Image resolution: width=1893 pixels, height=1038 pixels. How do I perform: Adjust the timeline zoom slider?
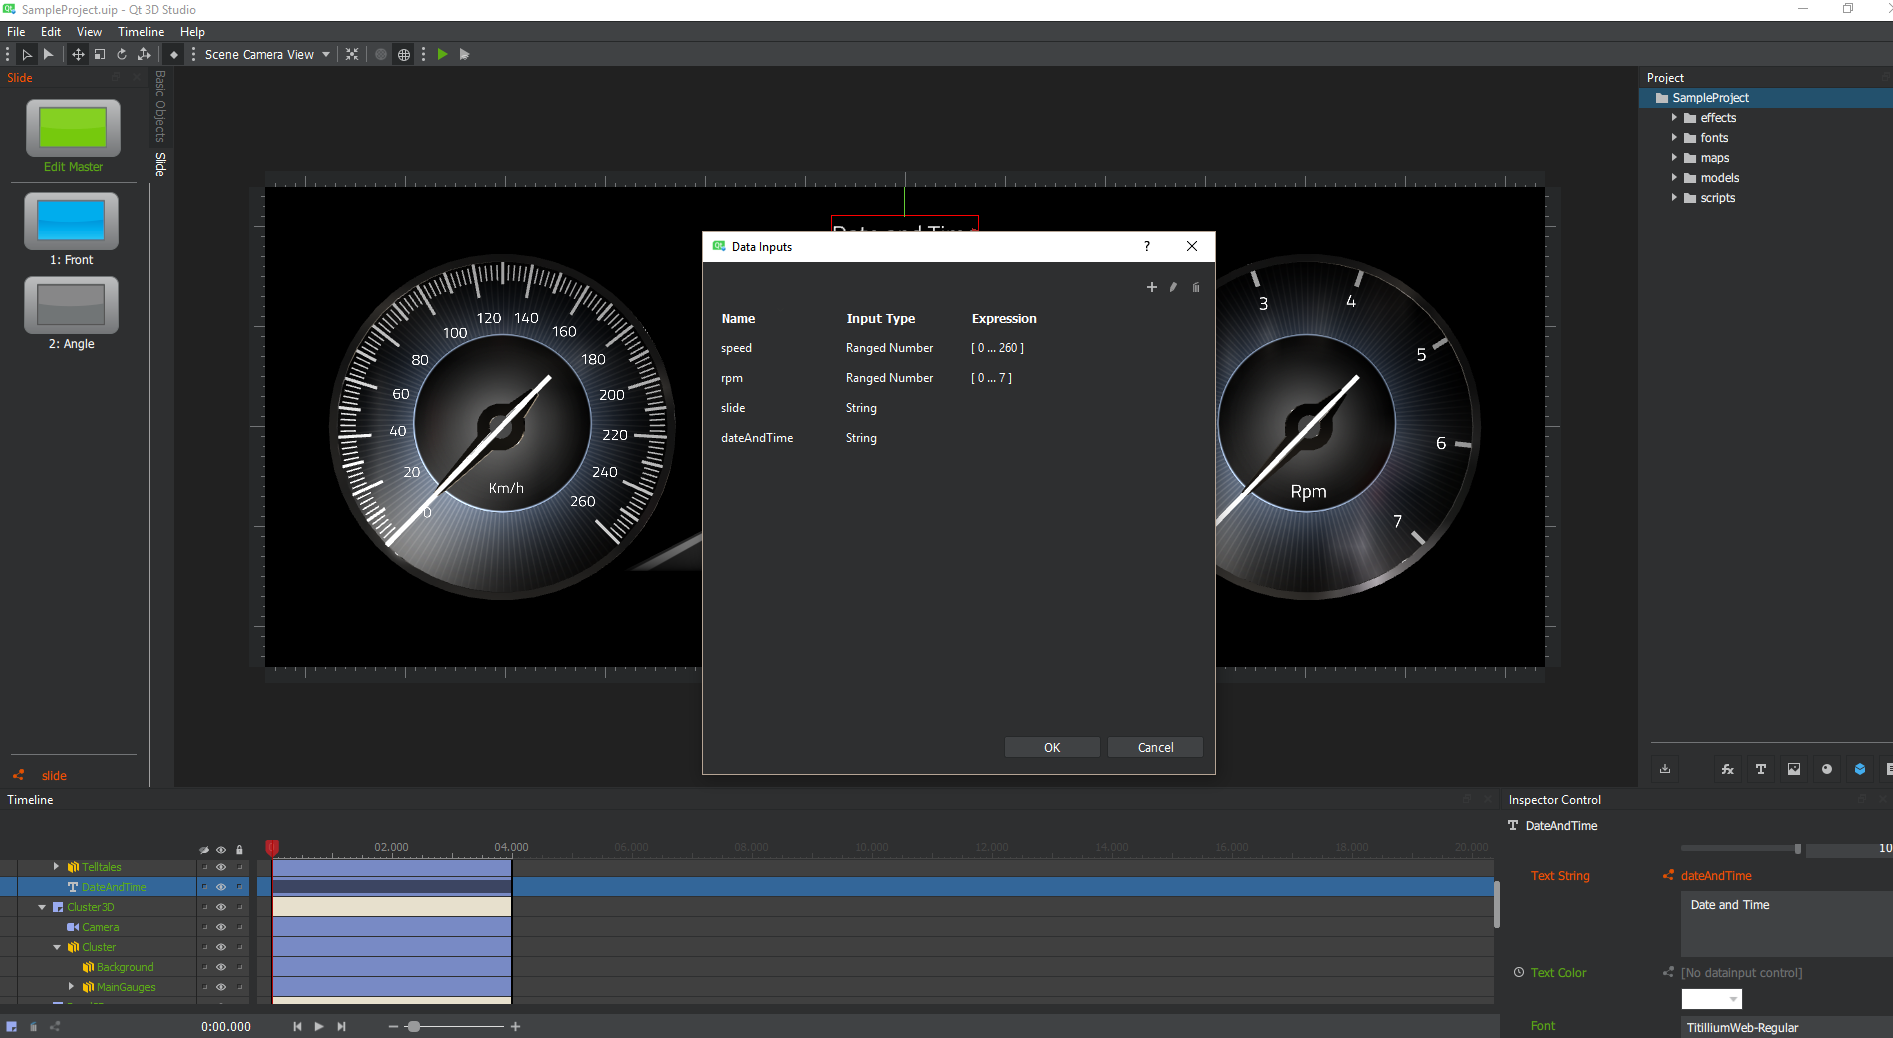[414, 1026]
